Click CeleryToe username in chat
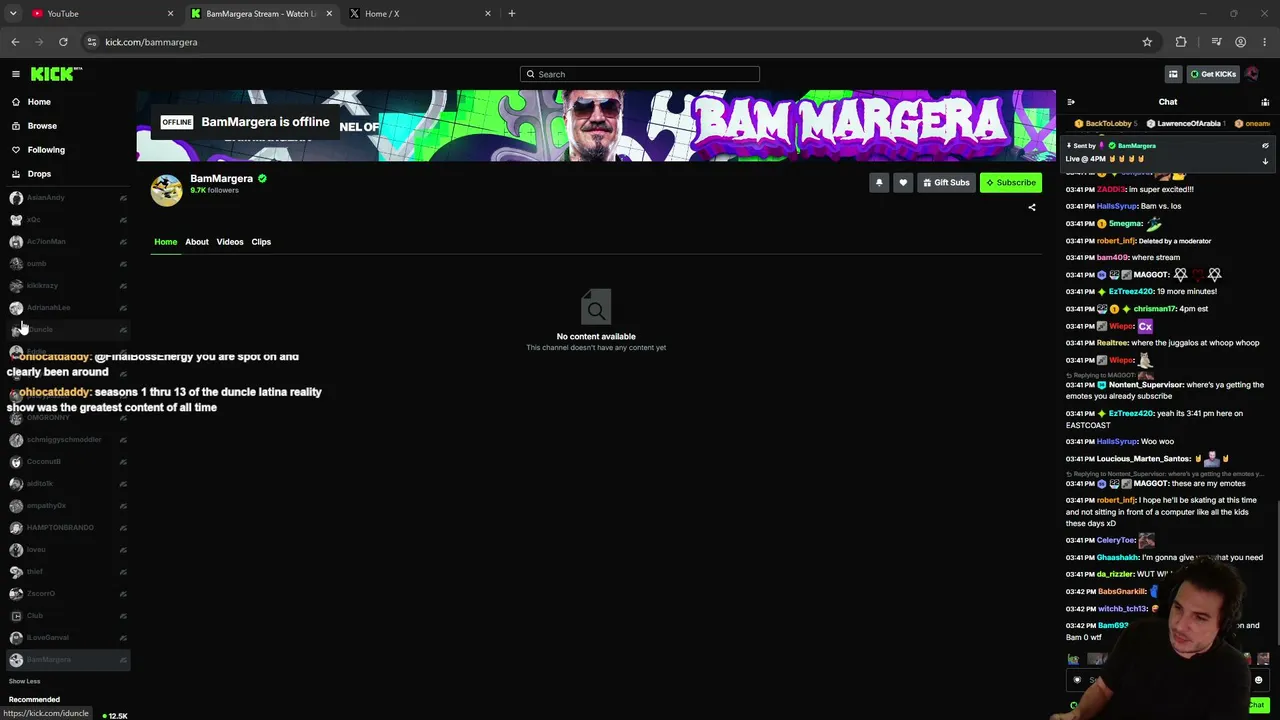The image size is (1280, 720). [1116, 540]
